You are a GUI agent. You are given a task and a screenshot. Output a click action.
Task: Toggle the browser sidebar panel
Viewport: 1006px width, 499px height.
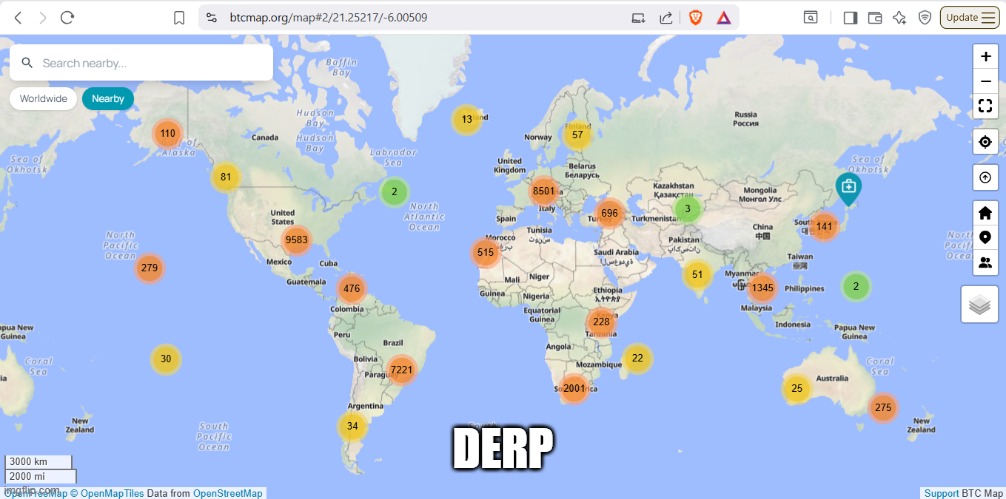(850, 17)
